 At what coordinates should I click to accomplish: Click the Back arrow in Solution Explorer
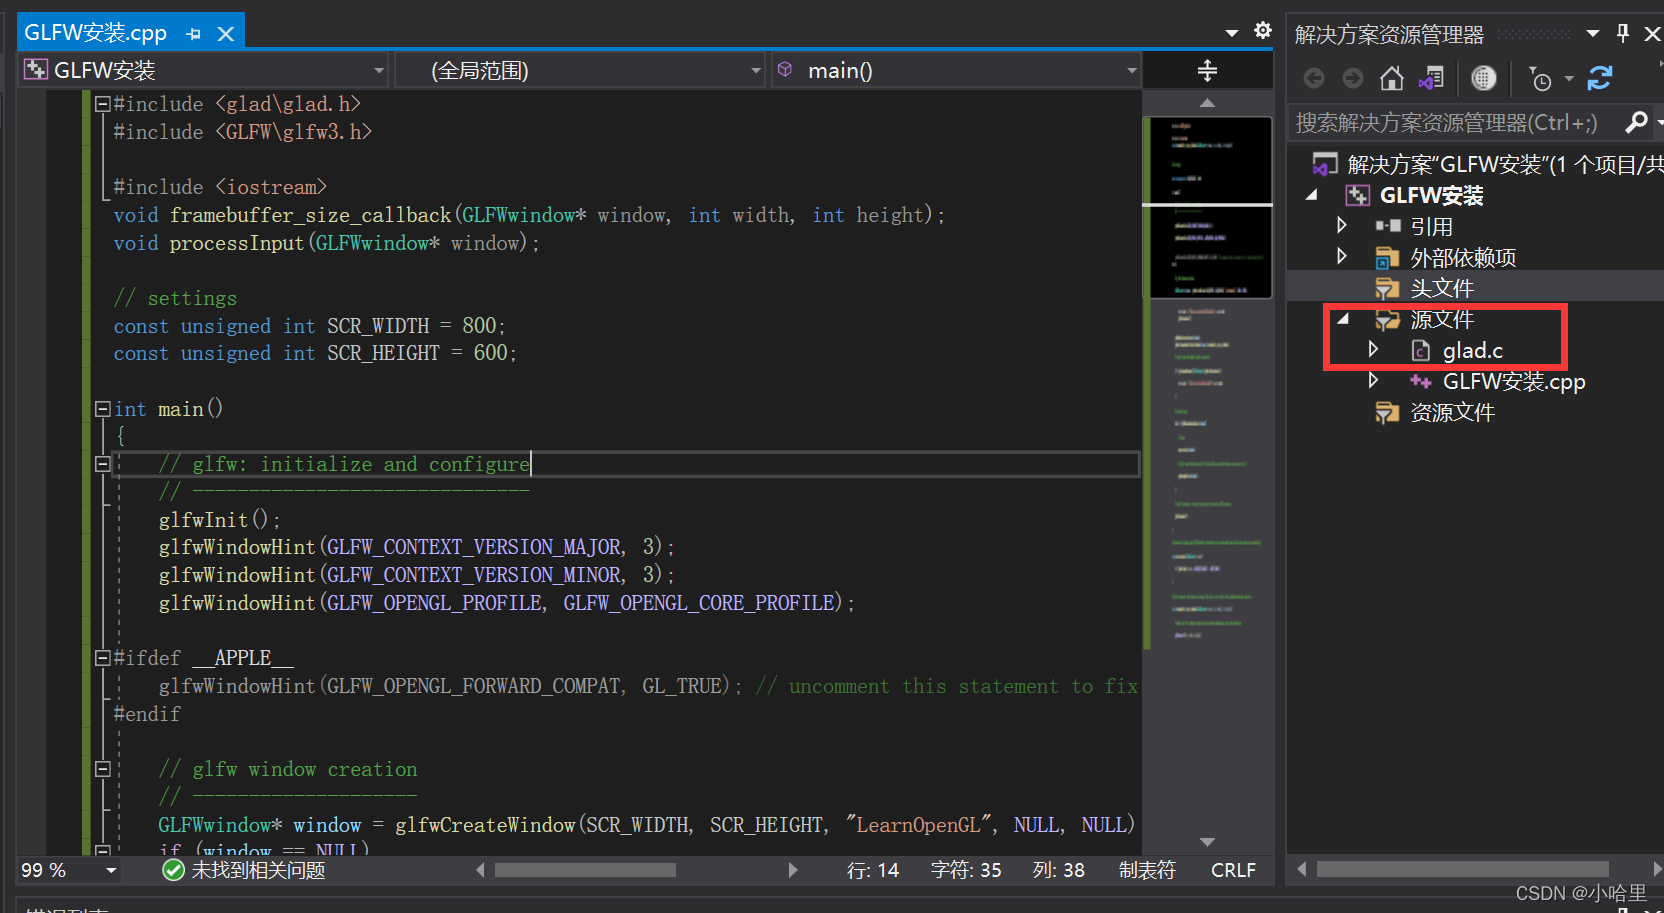1314,78
